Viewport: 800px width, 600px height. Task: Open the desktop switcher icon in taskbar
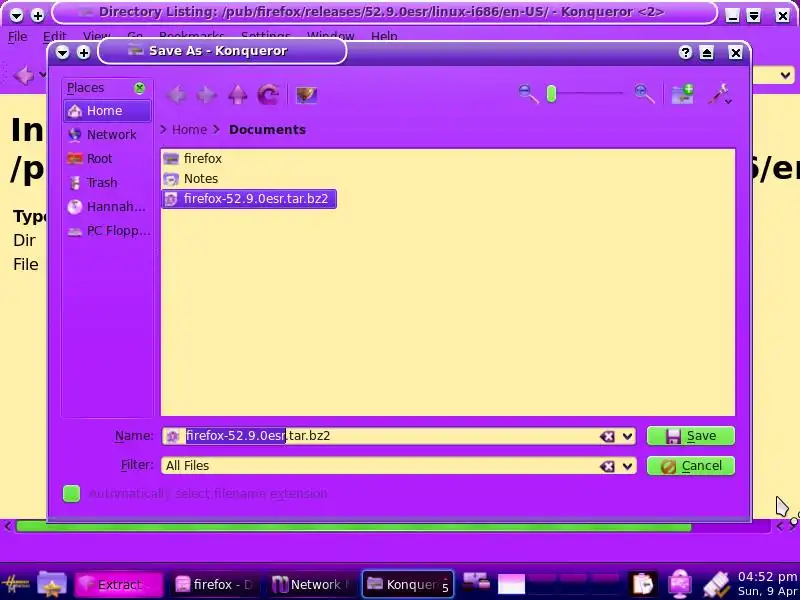coord(477,582)
